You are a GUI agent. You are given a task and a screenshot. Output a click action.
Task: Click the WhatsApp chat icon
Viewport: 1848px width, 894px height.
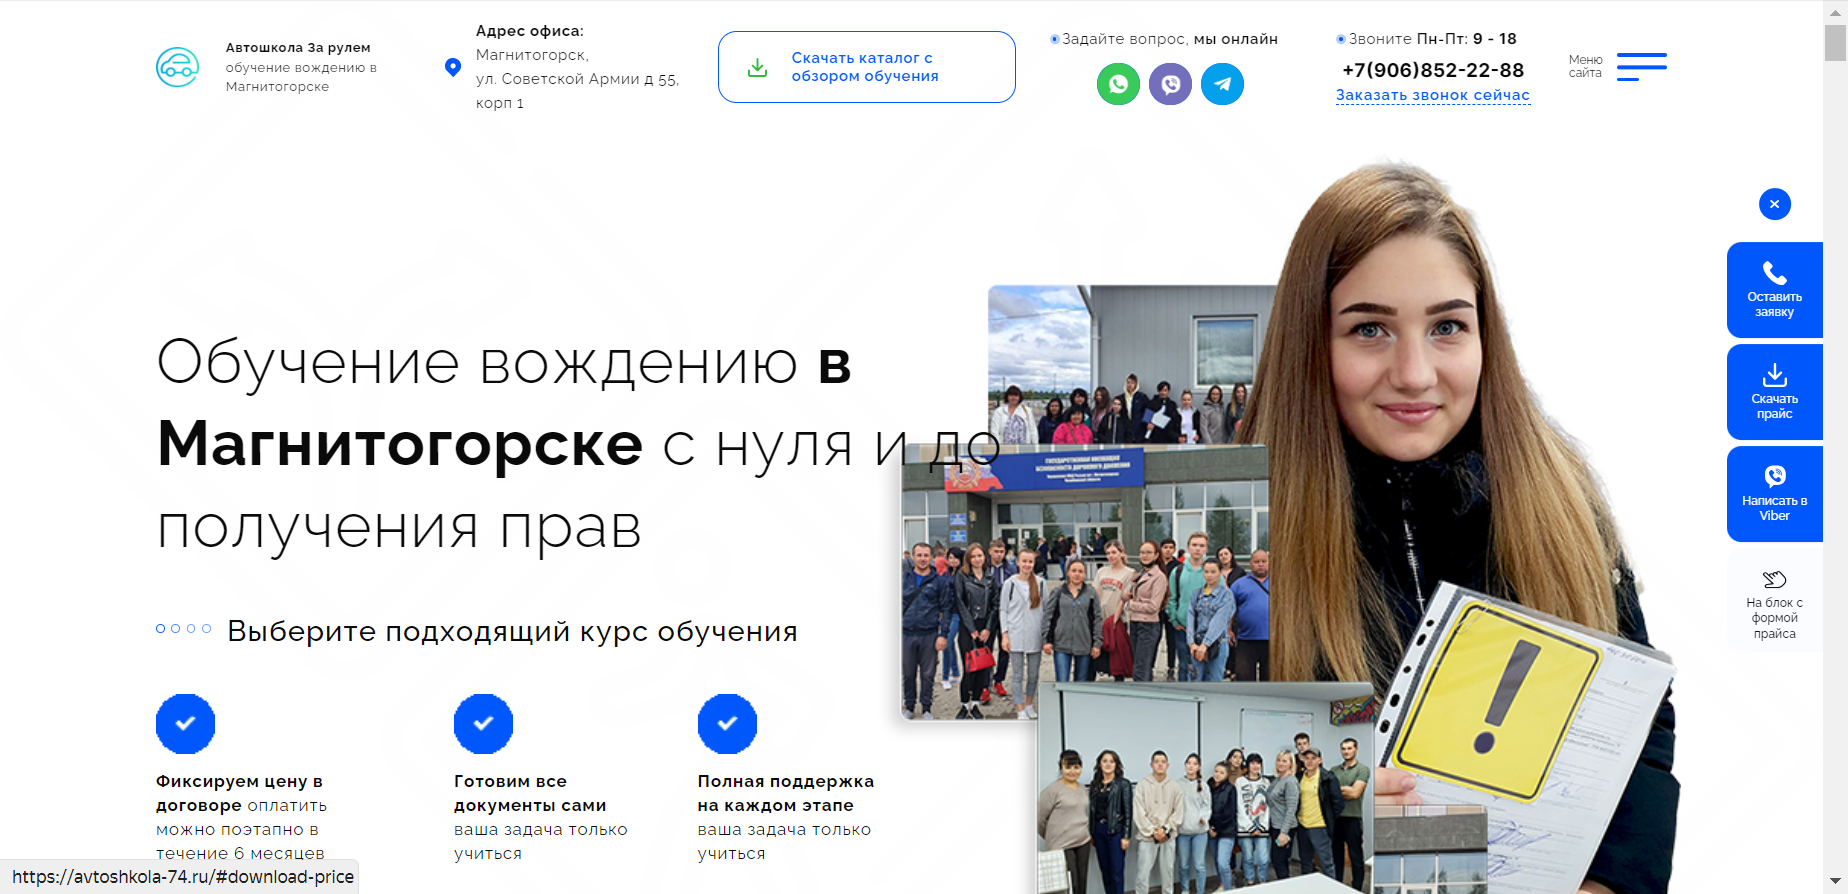coord(1118,84)
